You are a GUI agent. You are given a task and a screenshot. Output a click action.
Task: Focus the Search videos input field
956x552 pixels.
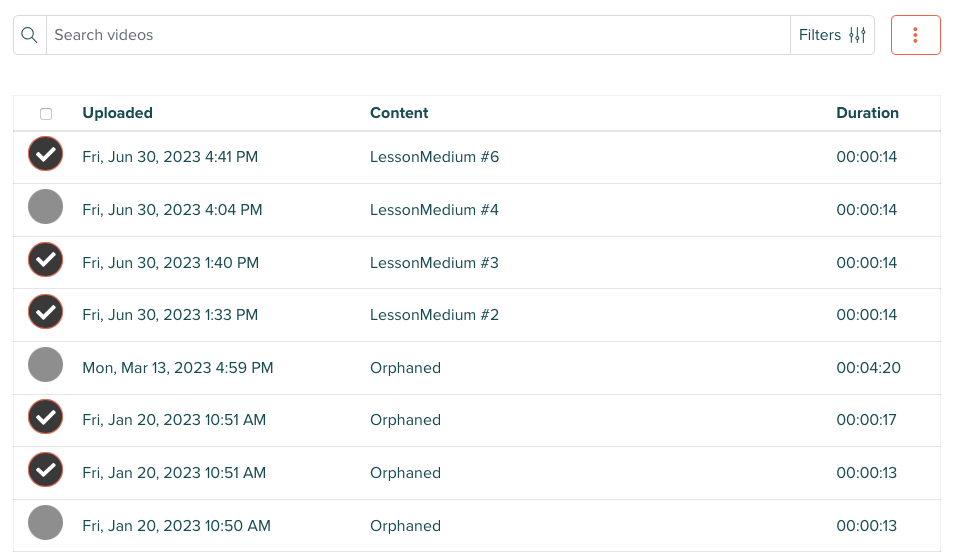(x=418, y=35)
